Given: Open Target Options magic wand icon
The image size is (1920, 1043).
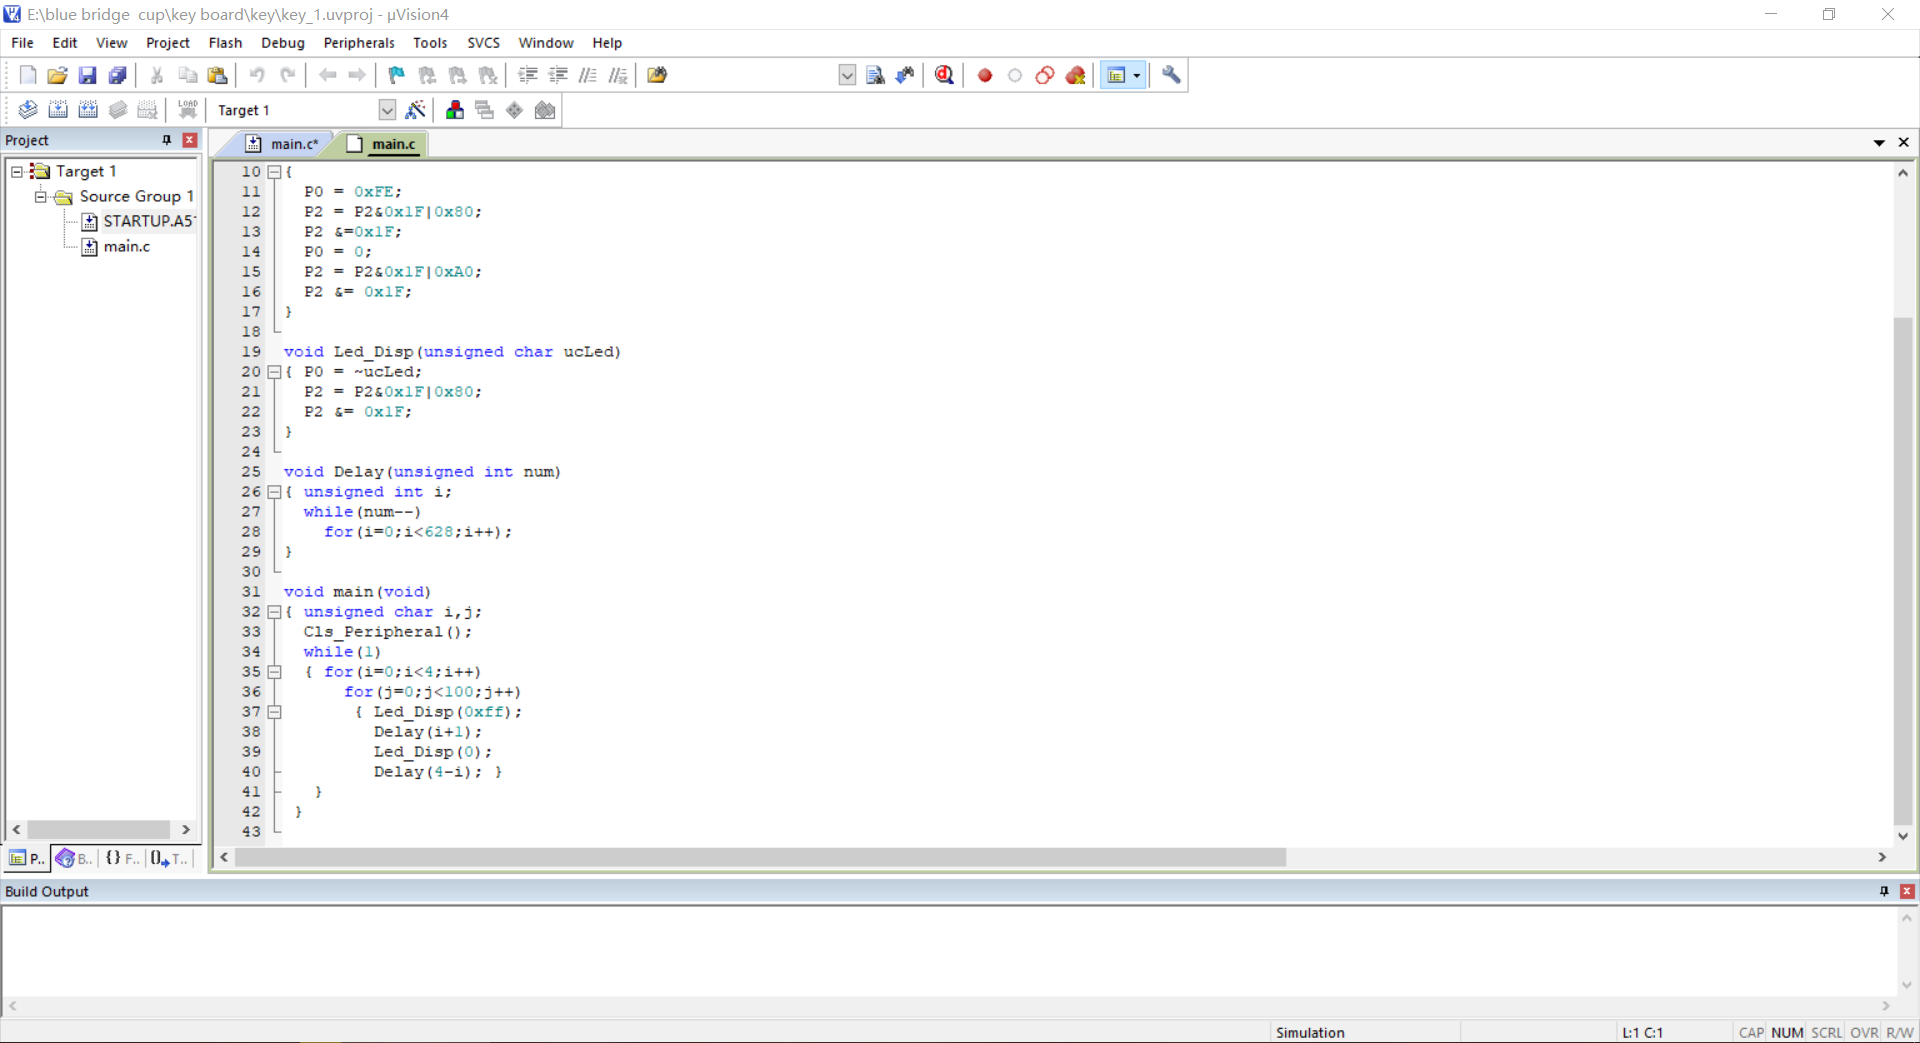Looking at the screenshot, I should 416,110.
